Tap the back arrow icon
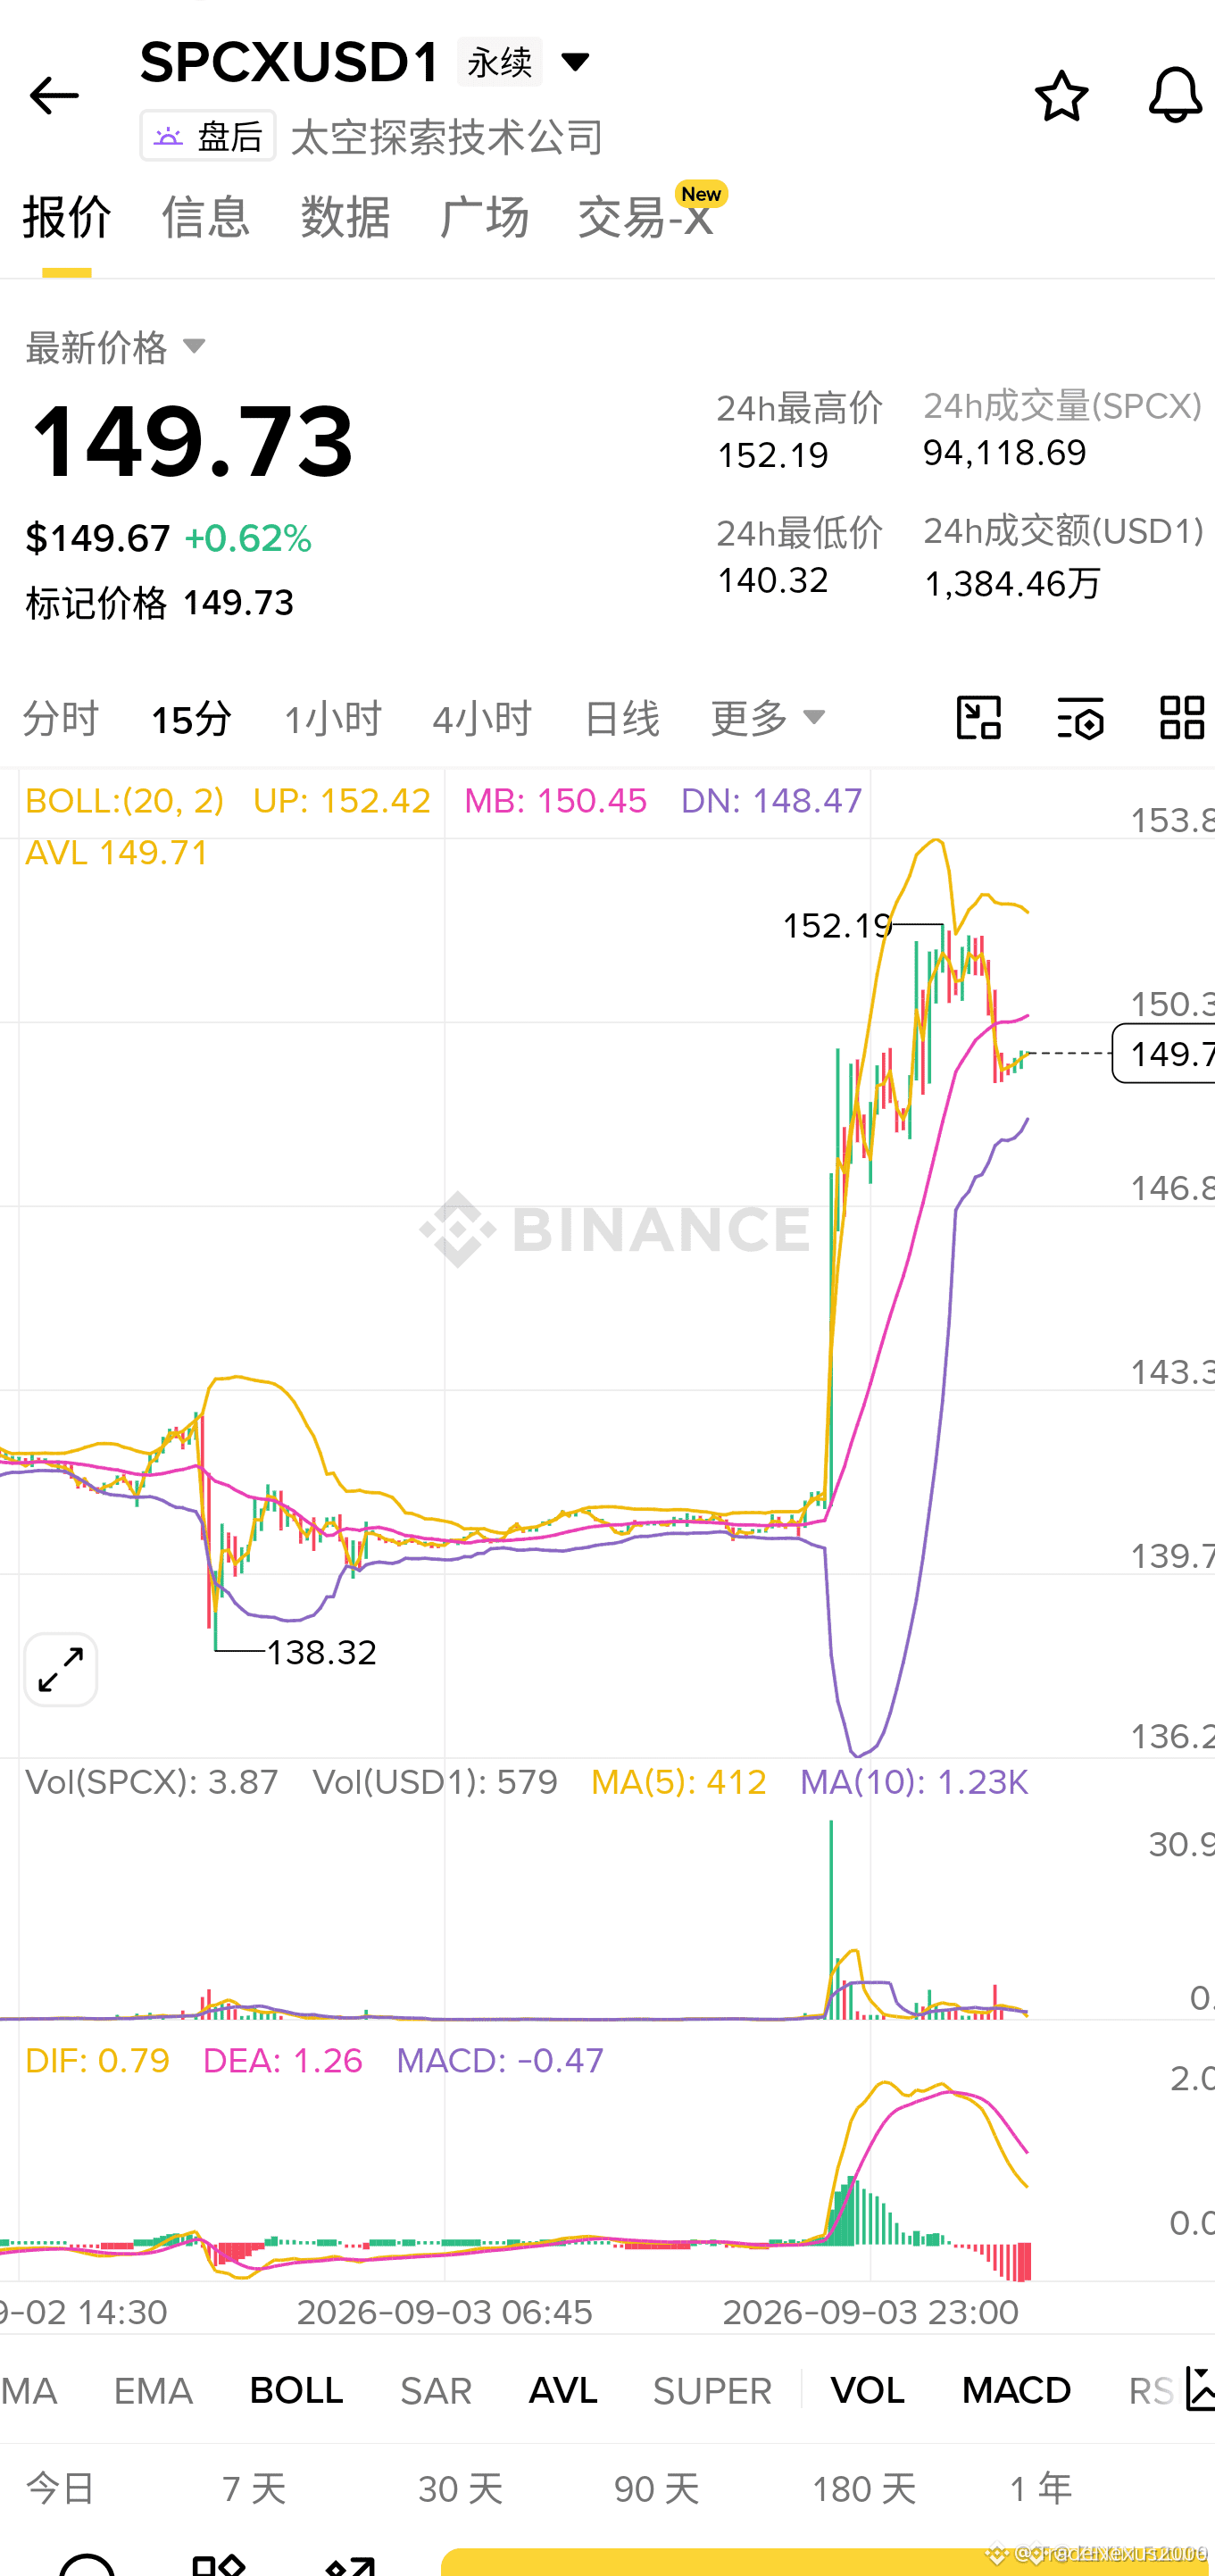Image resolution: width=1215 pixels, height=2576 pixels. (x=54, y=96)
